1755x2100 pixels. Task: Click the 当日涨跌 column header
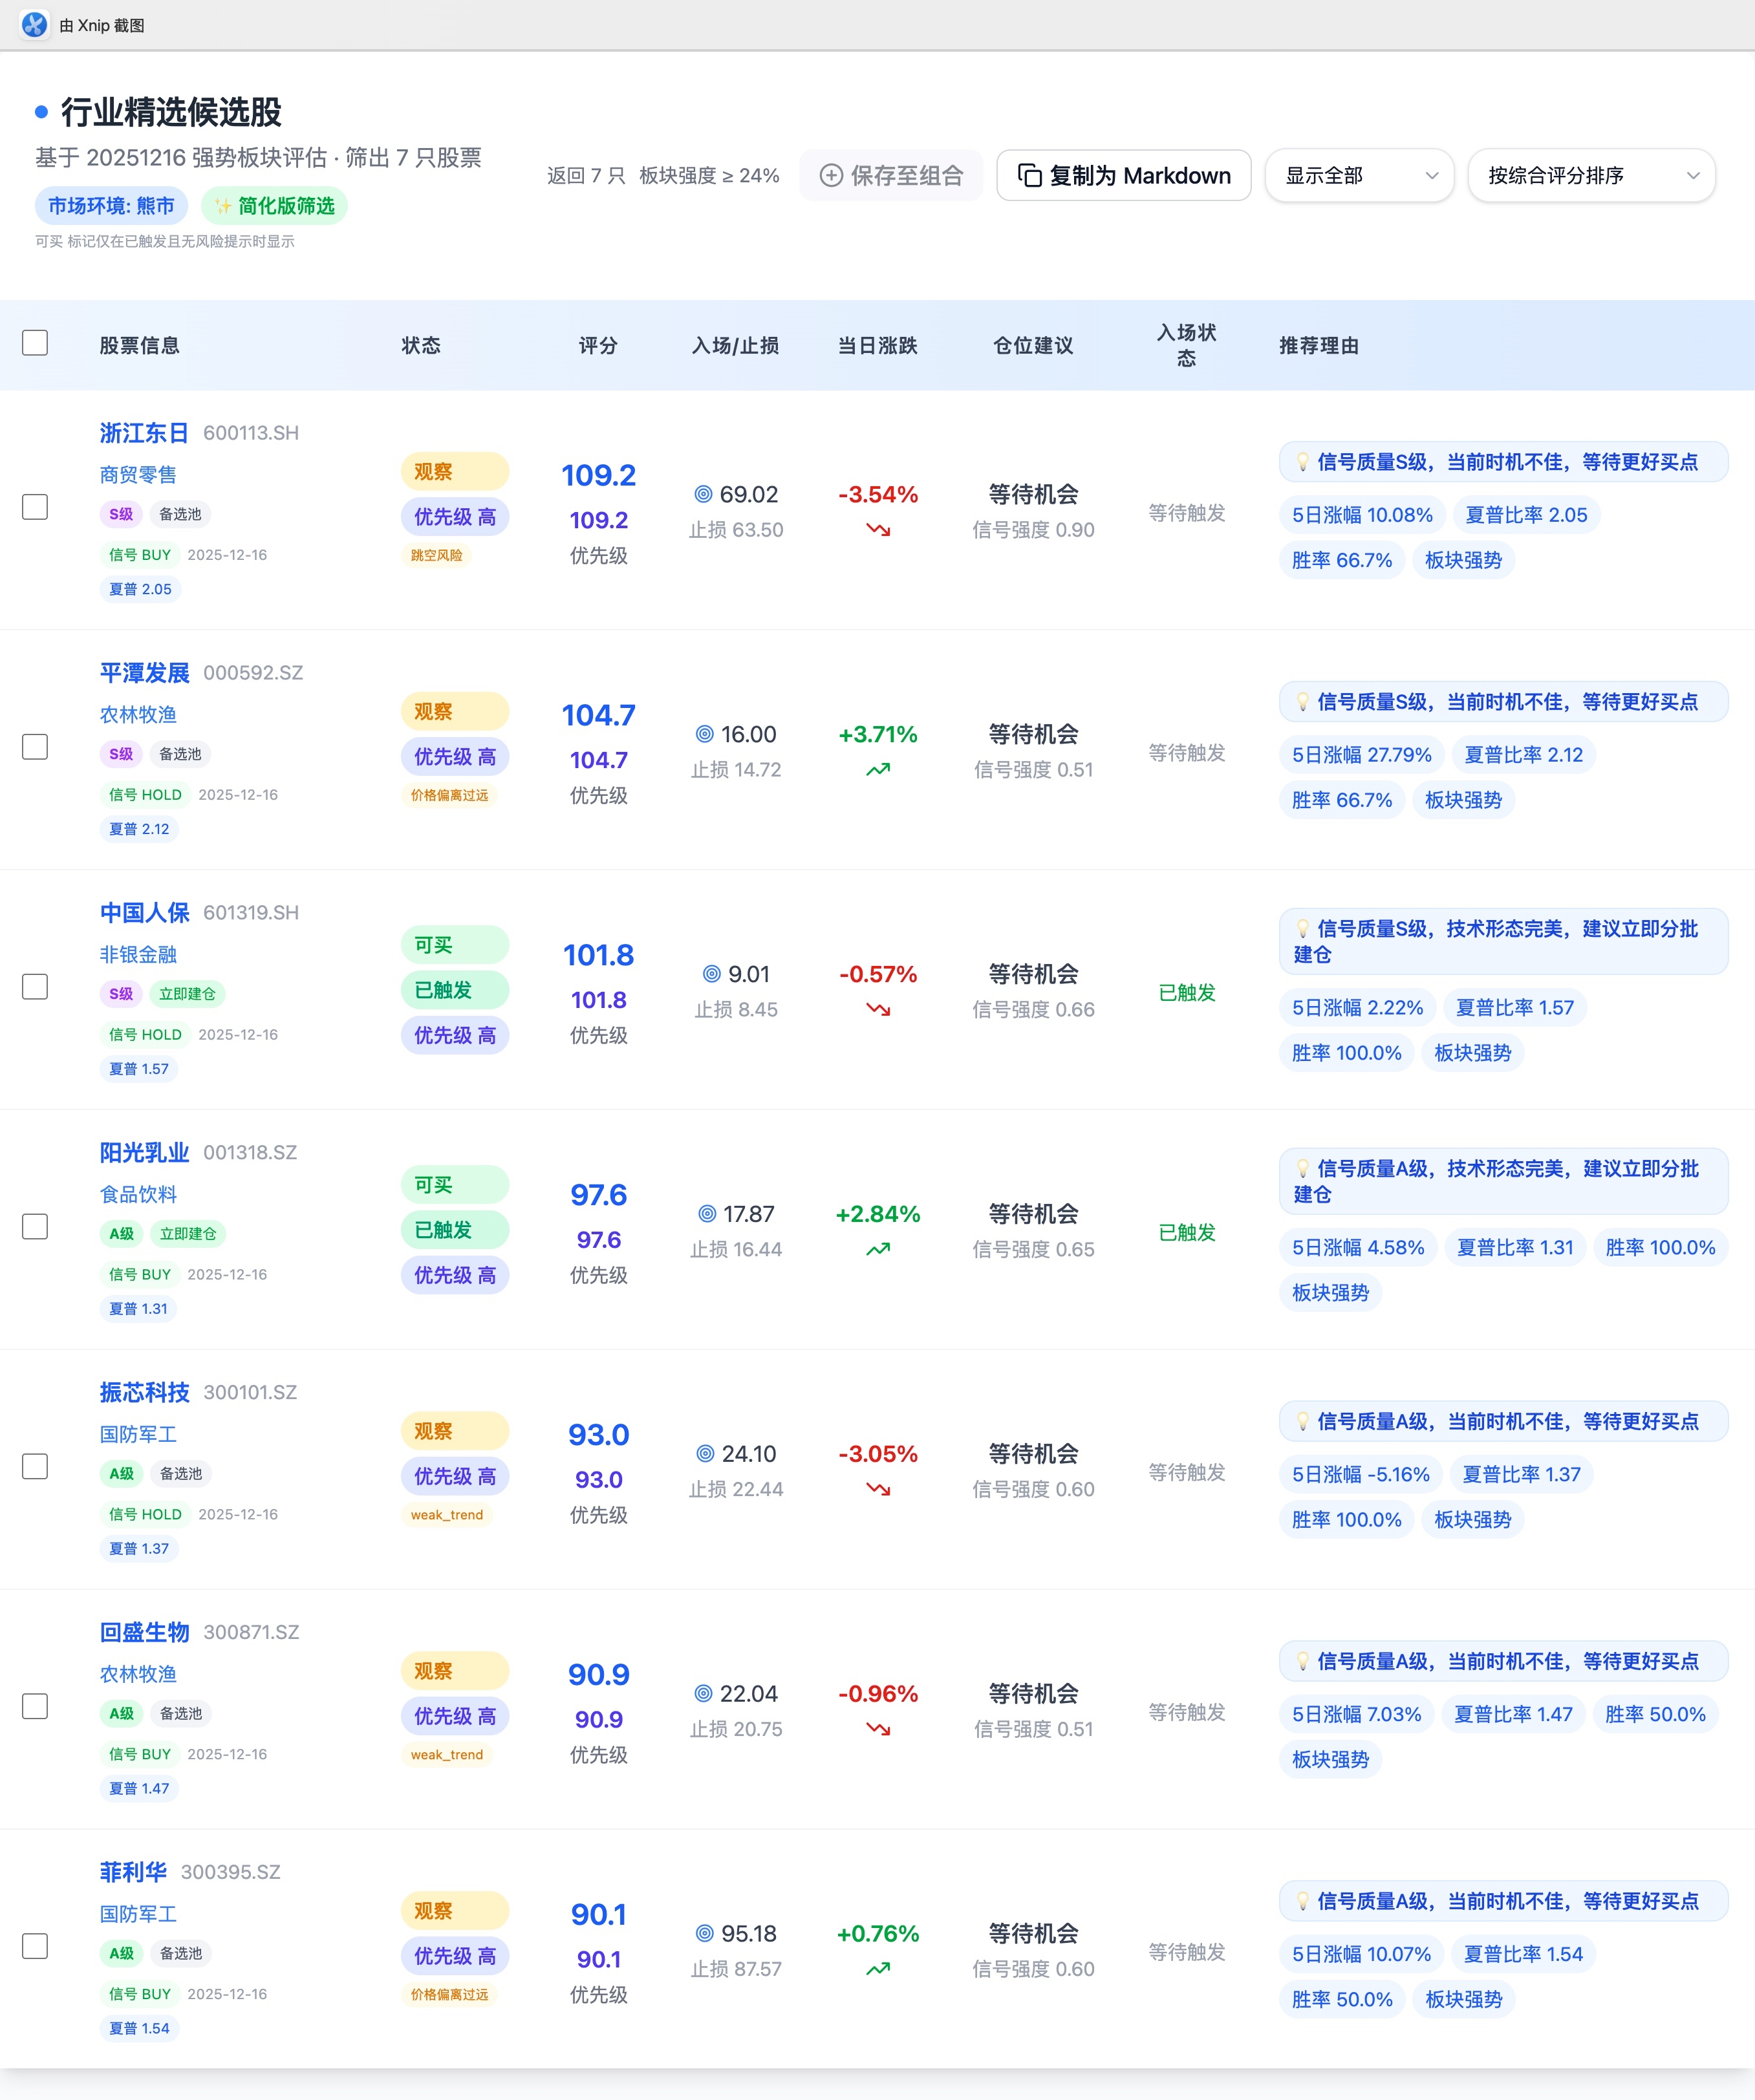[x=877, y=346]
